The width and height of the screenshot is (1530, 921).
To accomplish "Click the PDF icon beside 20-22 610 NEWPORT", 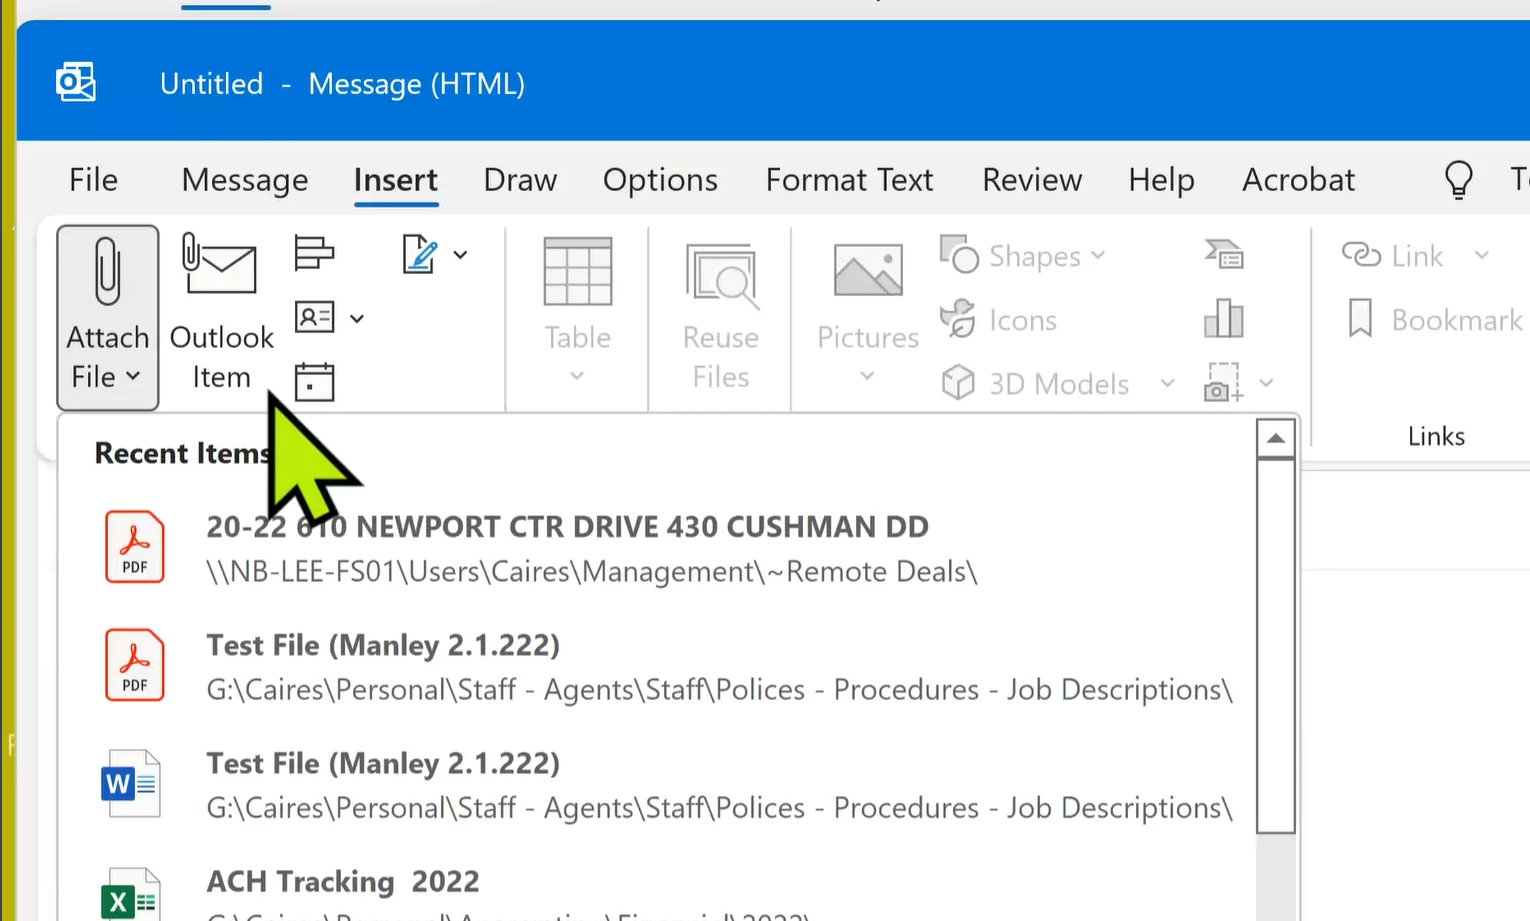I will click(x=135, y=547).
